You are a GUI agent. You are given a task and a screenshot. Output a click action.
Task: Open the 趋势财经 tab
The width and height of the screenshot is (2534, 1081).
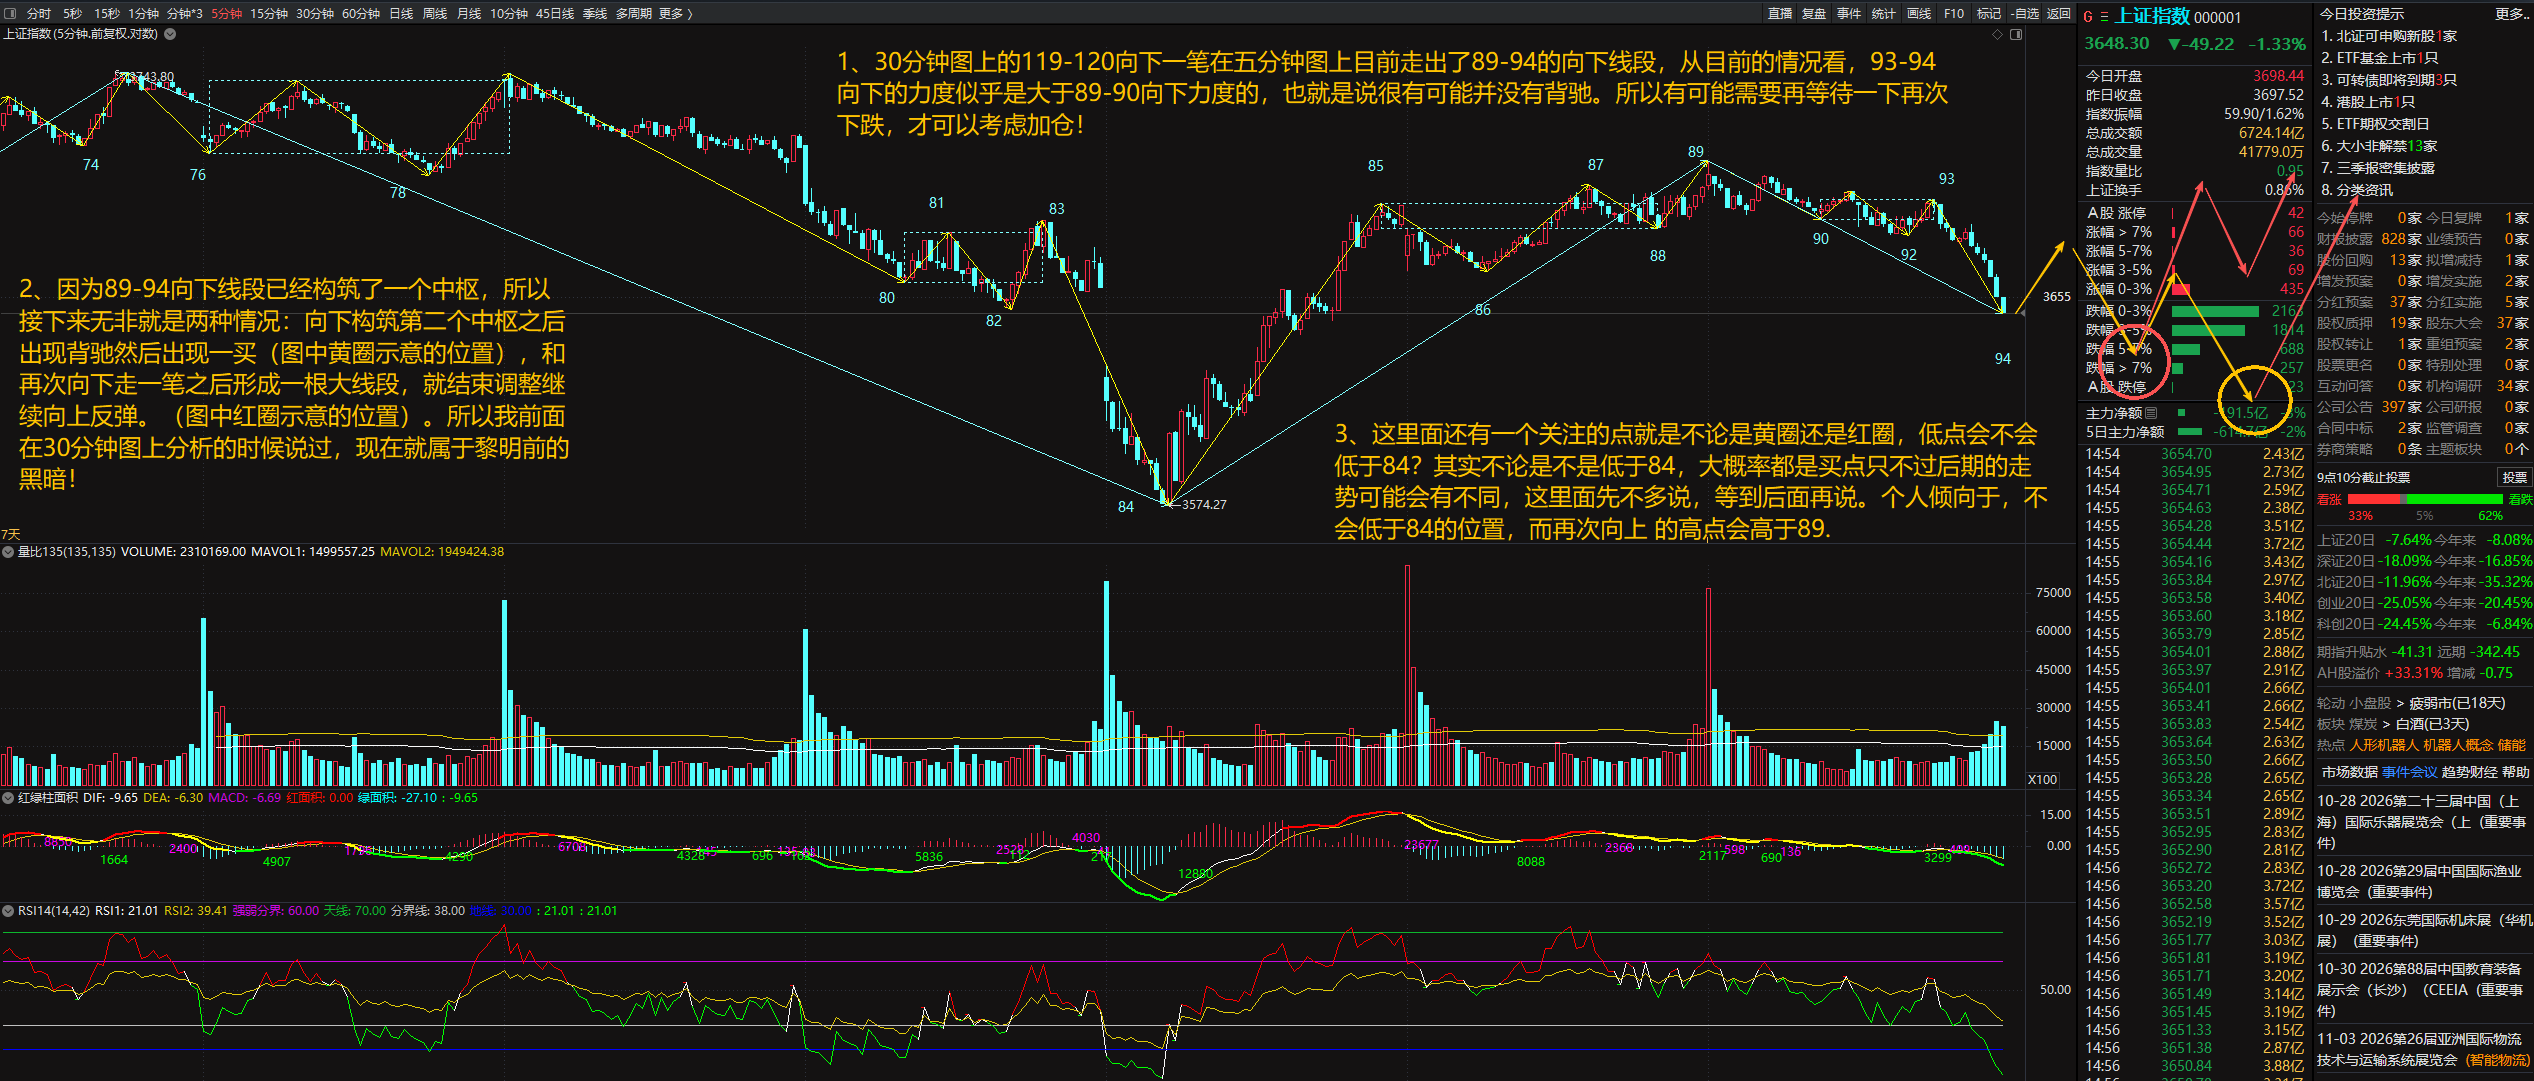2469,771
